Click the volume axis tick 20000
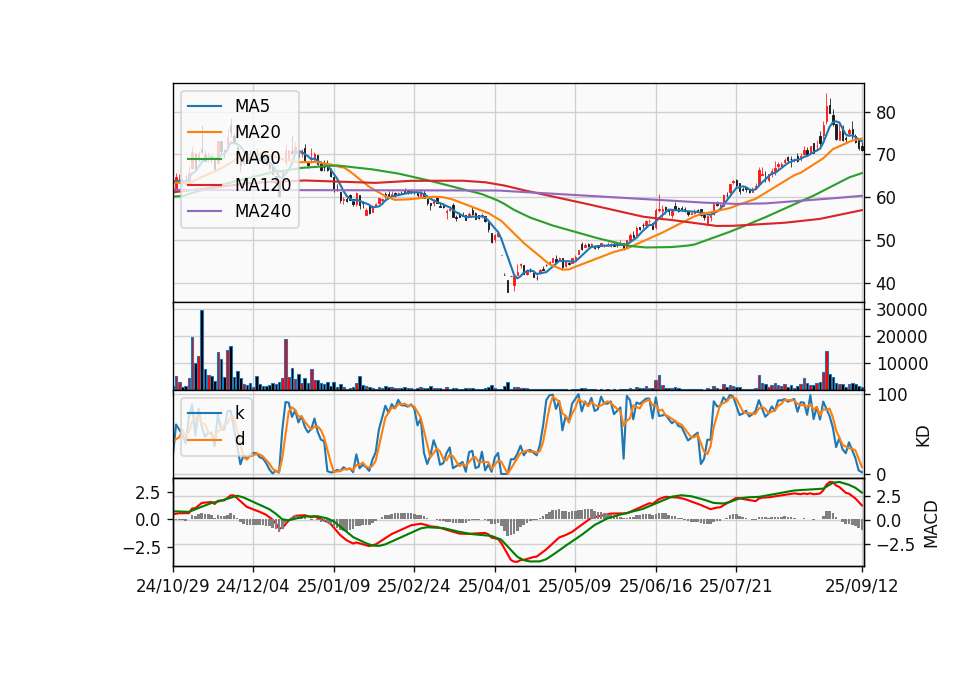 click(x=902, y=337)
